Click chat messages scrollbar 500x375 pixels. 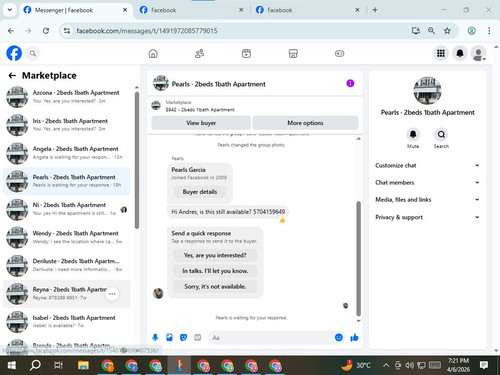click(x=359, y=258)
